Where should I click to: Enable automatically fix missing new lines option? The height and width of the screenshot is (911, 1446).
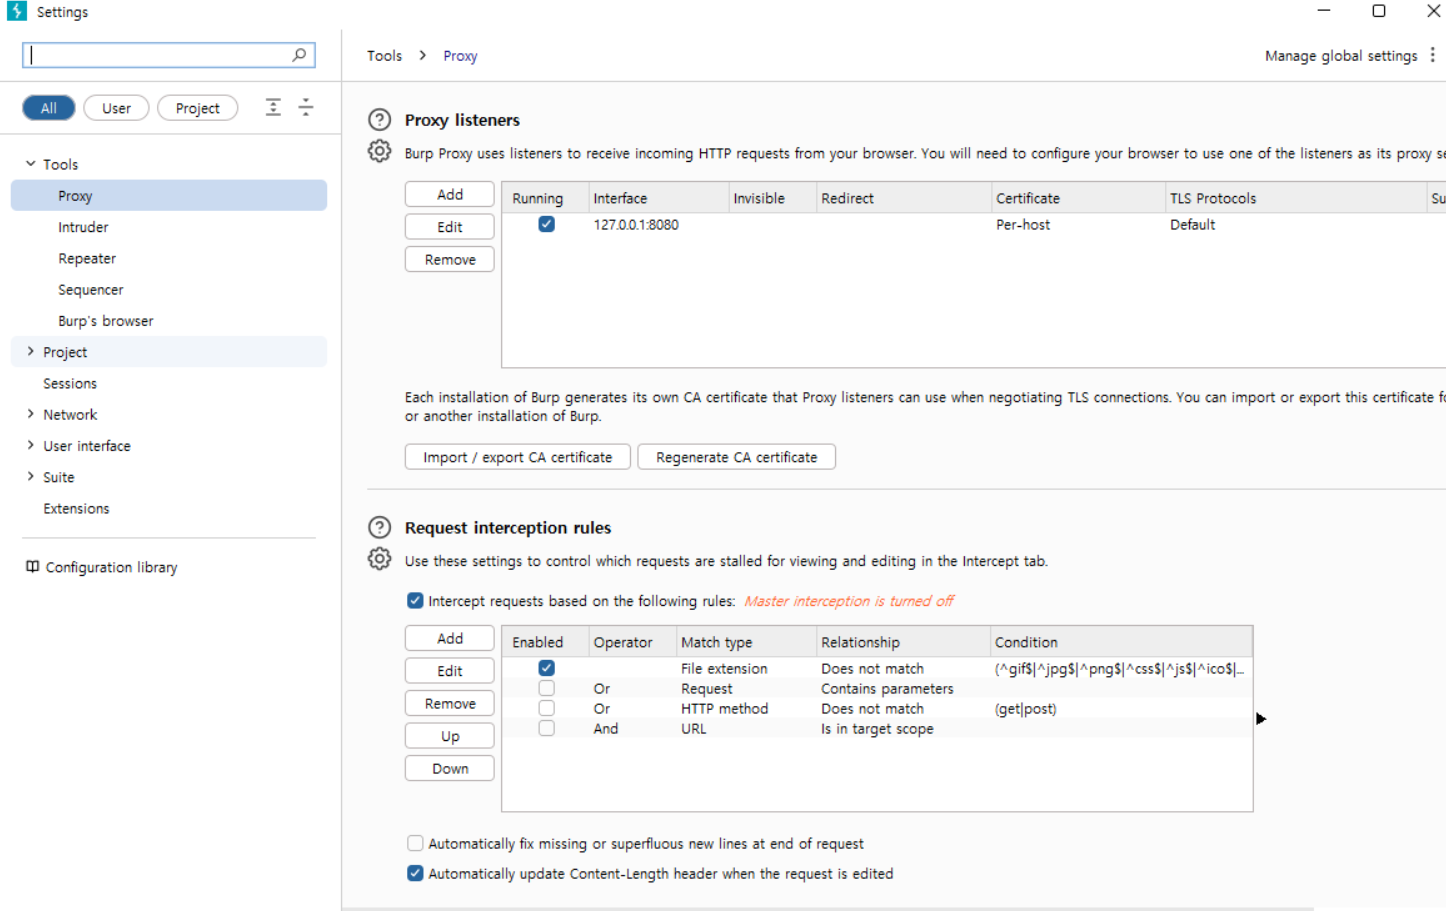coord(415,844)
